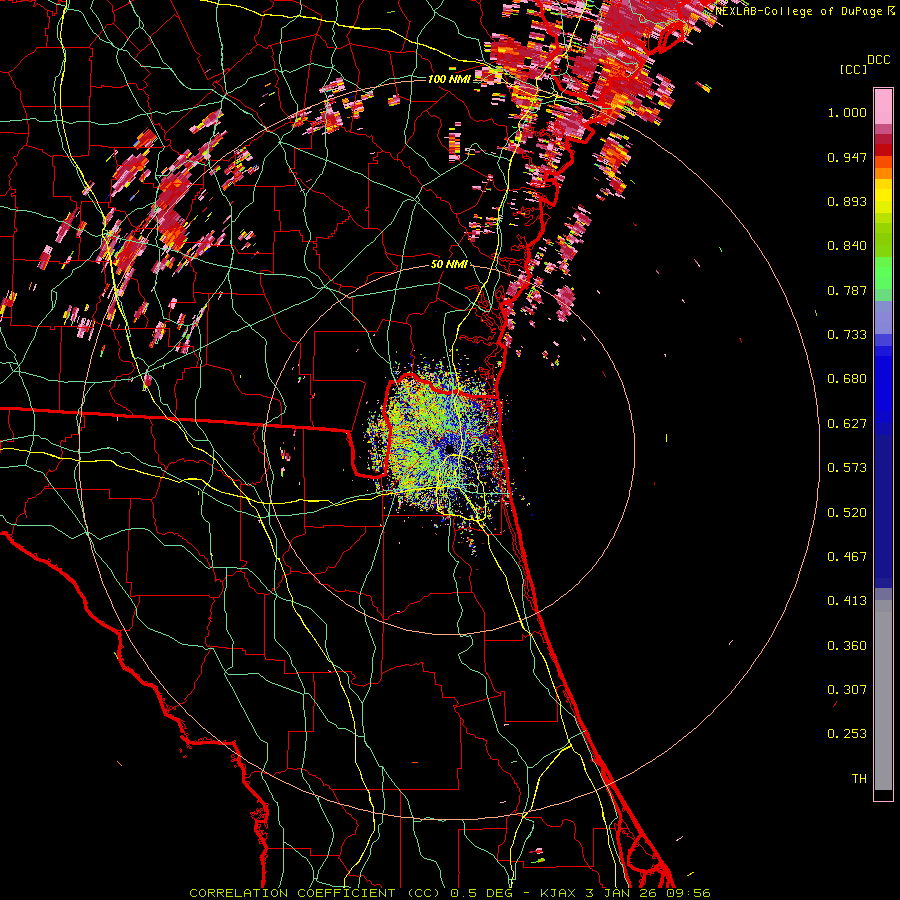
Task: Select the 0.733 color scale value
Action: [847, 335]
